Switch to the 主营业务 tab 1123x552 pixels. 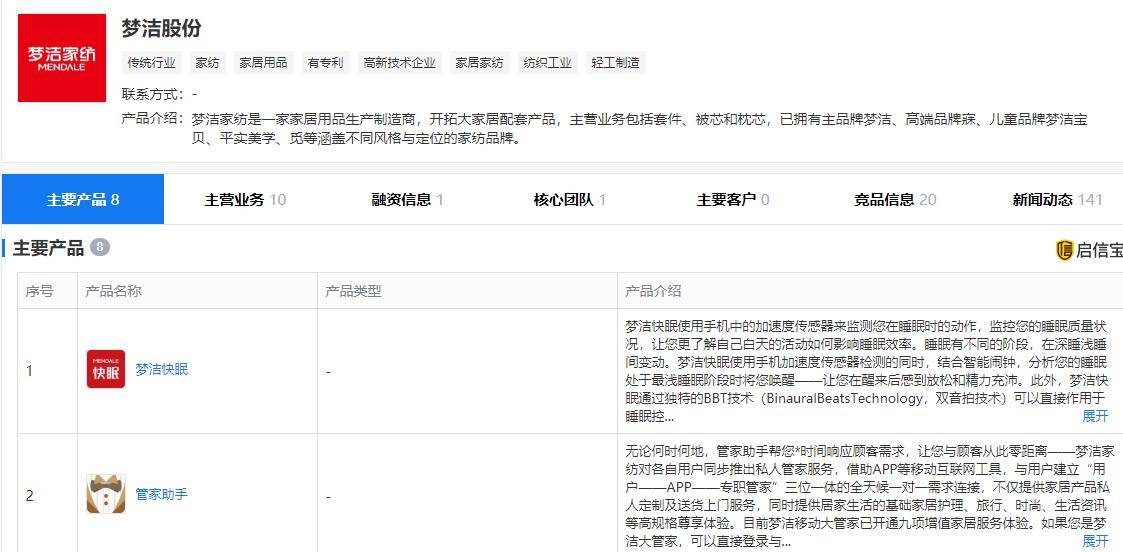245,199
